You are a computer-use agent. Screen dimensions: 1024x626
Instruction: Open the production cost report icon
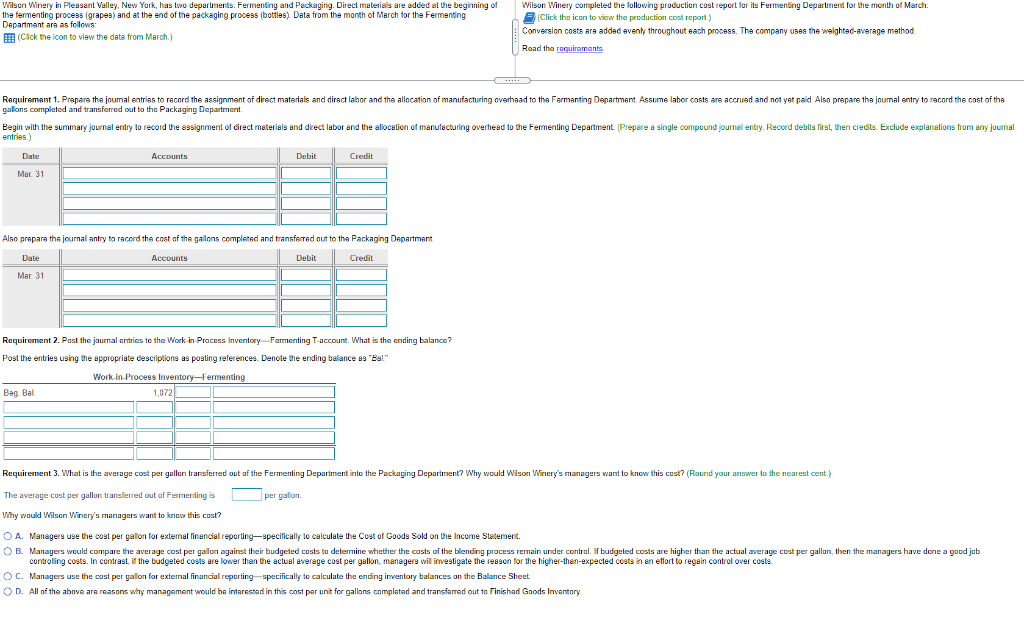coord(529,18)
